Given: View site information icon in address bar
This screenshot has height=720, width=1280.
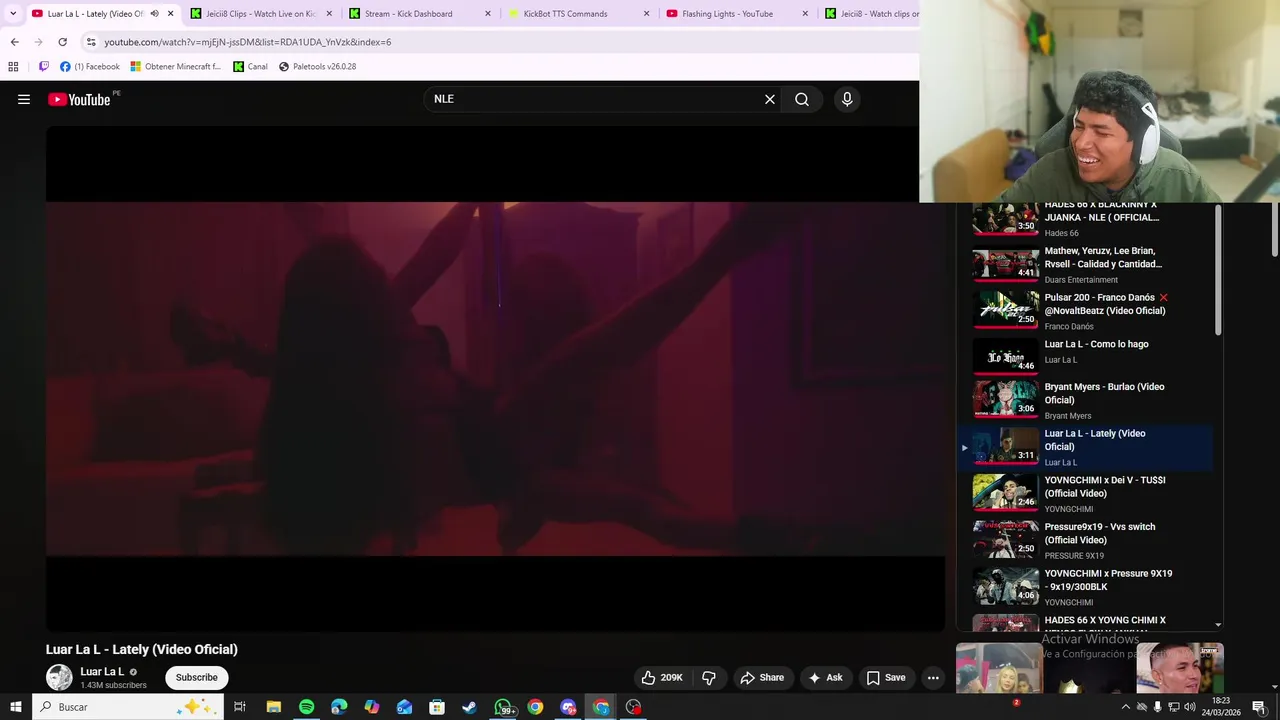Looking at the screenshot, I should pos(91,42).
